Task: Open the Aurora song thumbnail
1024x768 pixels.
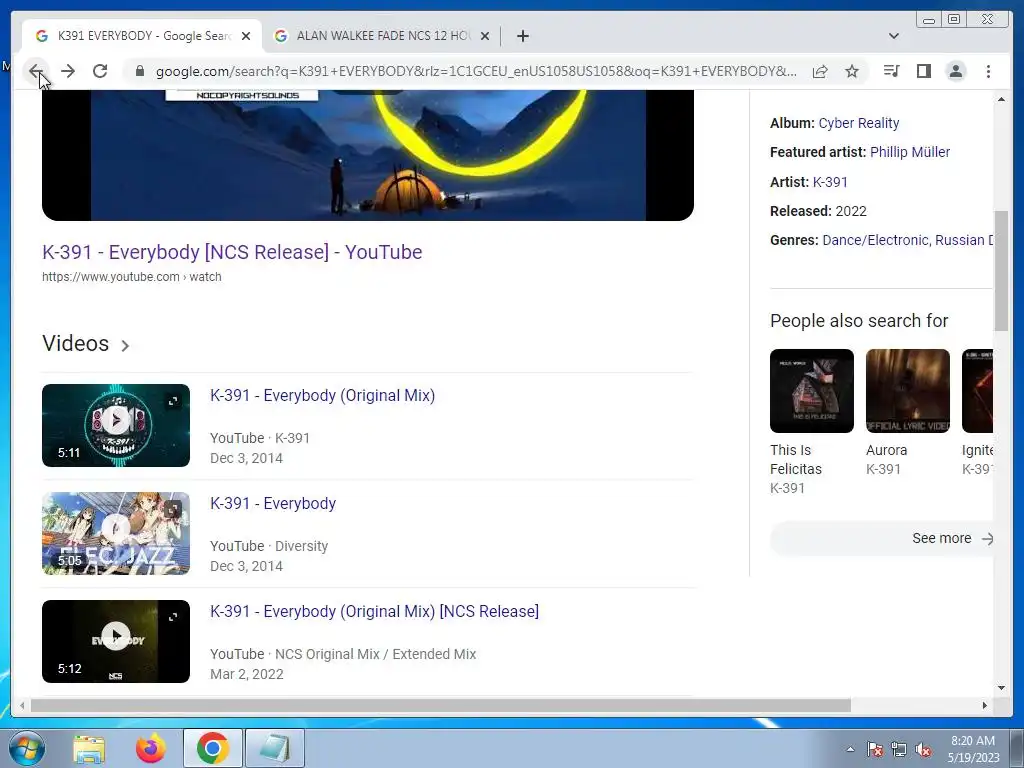Action: pos(908,391)
